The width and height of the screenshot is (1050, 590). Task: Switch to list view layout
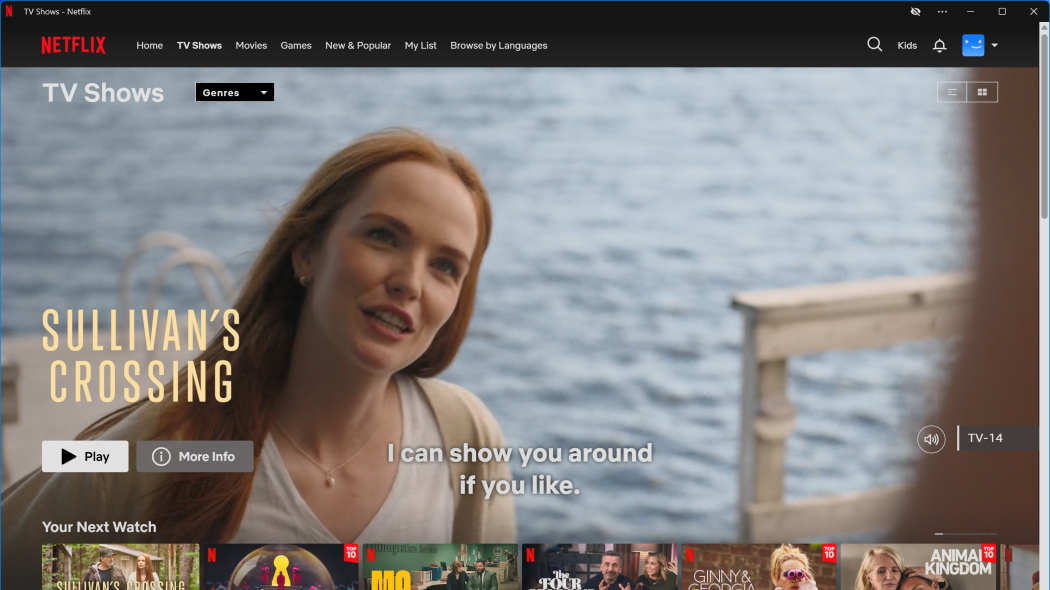[952, 92]
